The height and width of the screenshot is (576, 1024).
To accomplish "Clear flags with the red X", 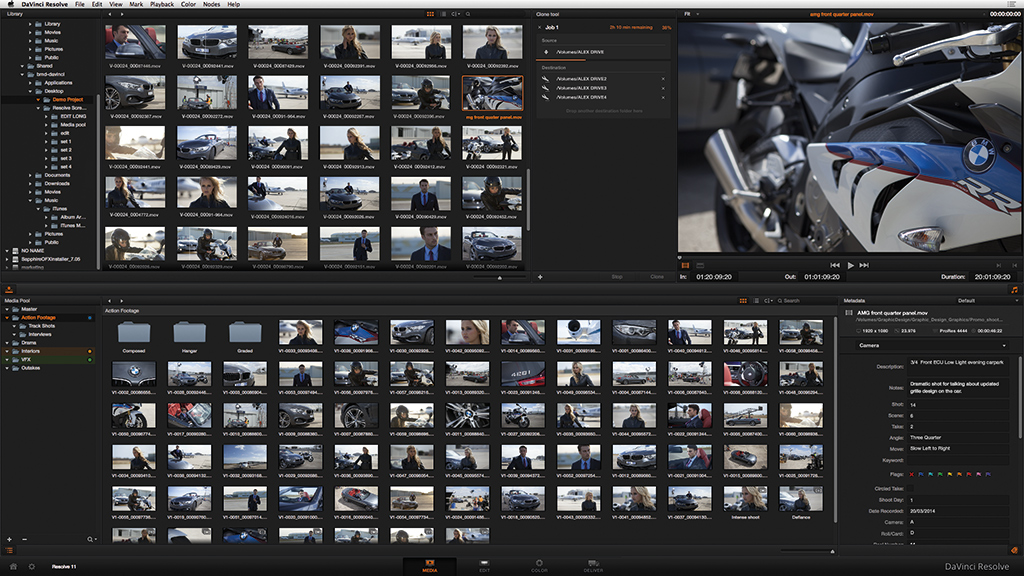I will (x=912, y=475).
